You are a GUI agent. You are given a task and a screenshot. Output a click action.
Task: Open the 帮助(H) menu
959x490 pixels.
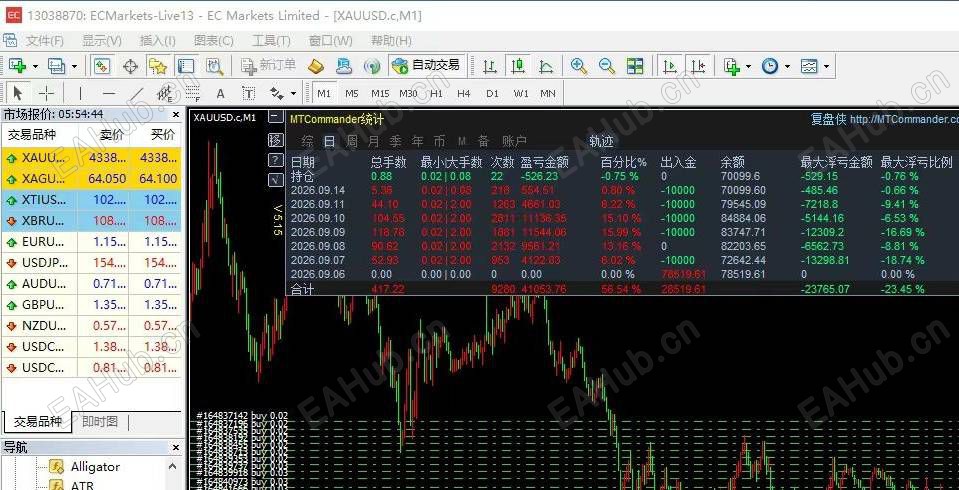(391, 41)
